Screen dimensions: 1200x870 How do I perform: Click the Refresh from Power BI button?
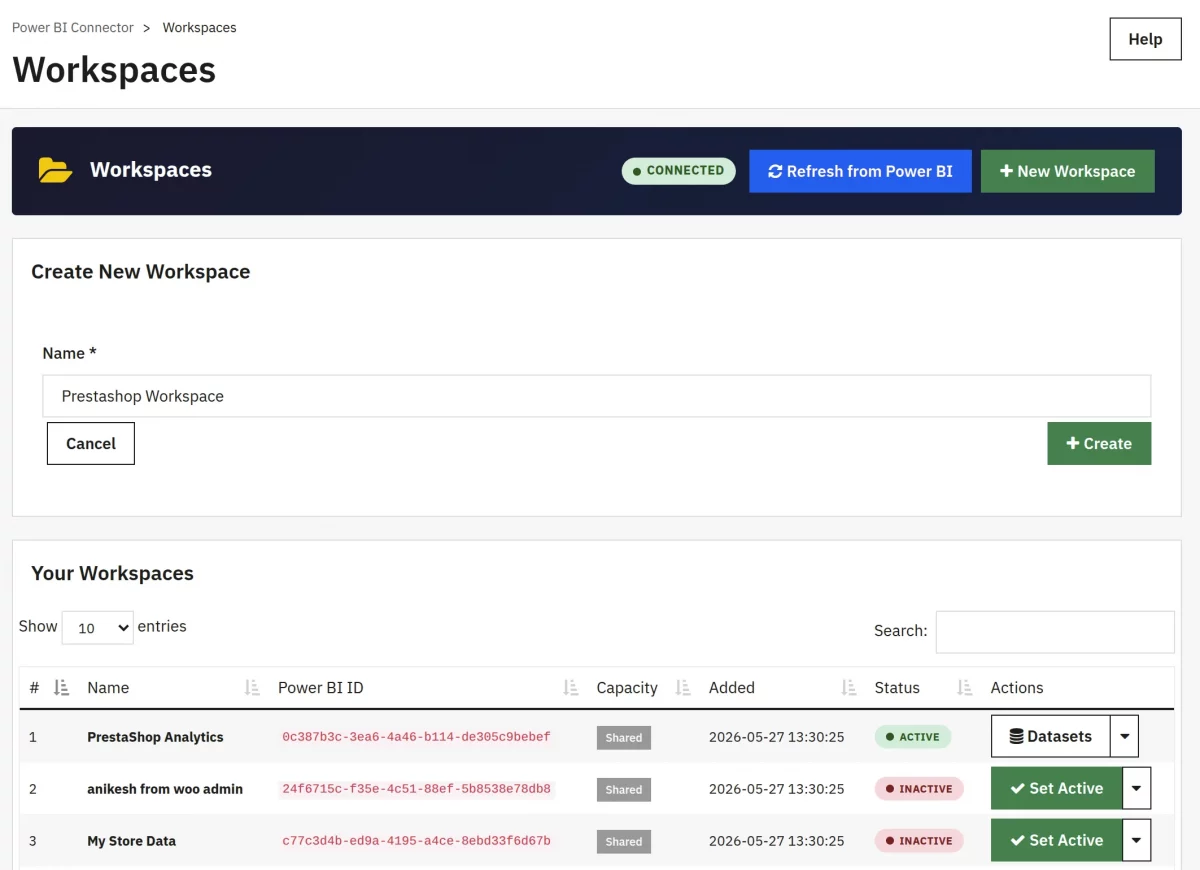(860, 171)
